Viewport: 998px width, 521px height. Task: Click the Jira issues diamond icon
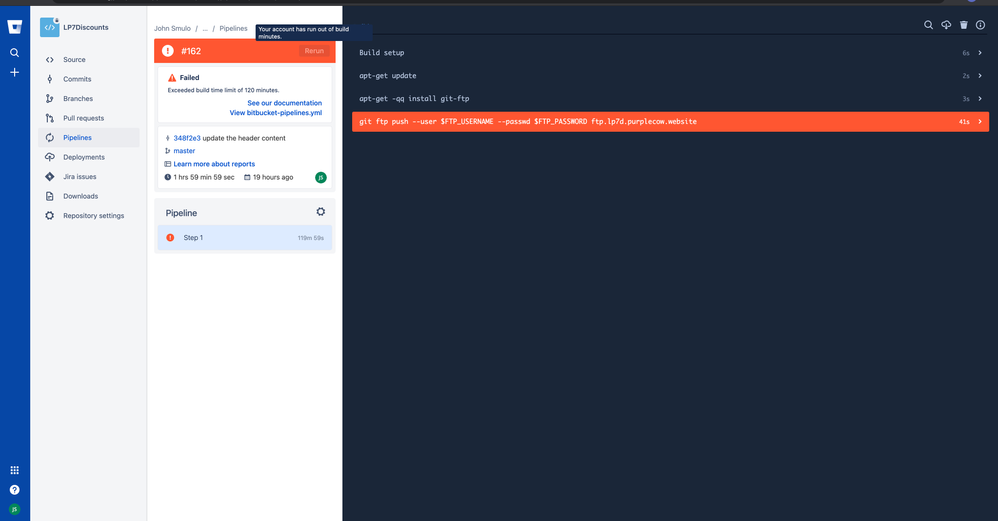[50, 177]
